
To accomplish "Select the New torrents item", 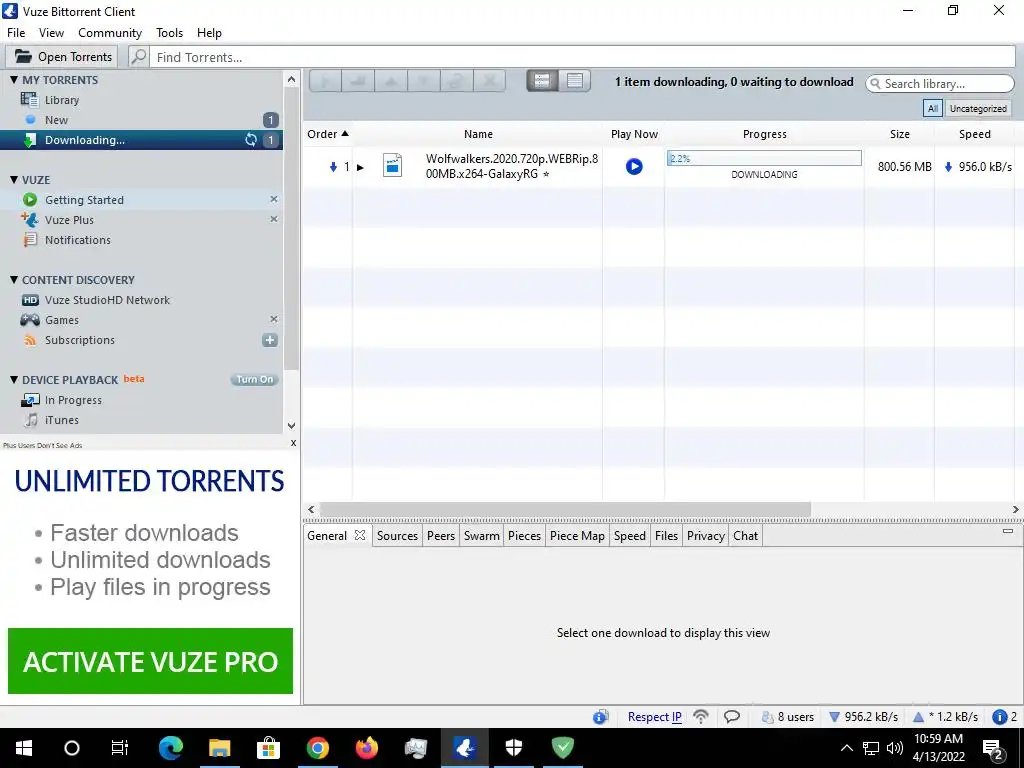I will [56, 120].
